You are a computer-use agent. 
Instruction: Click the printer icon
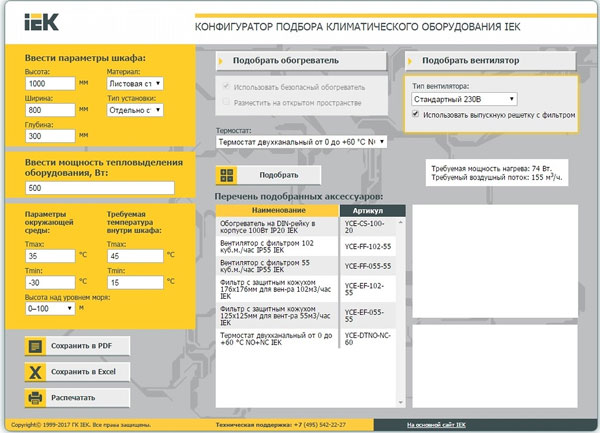pos(35,398)
